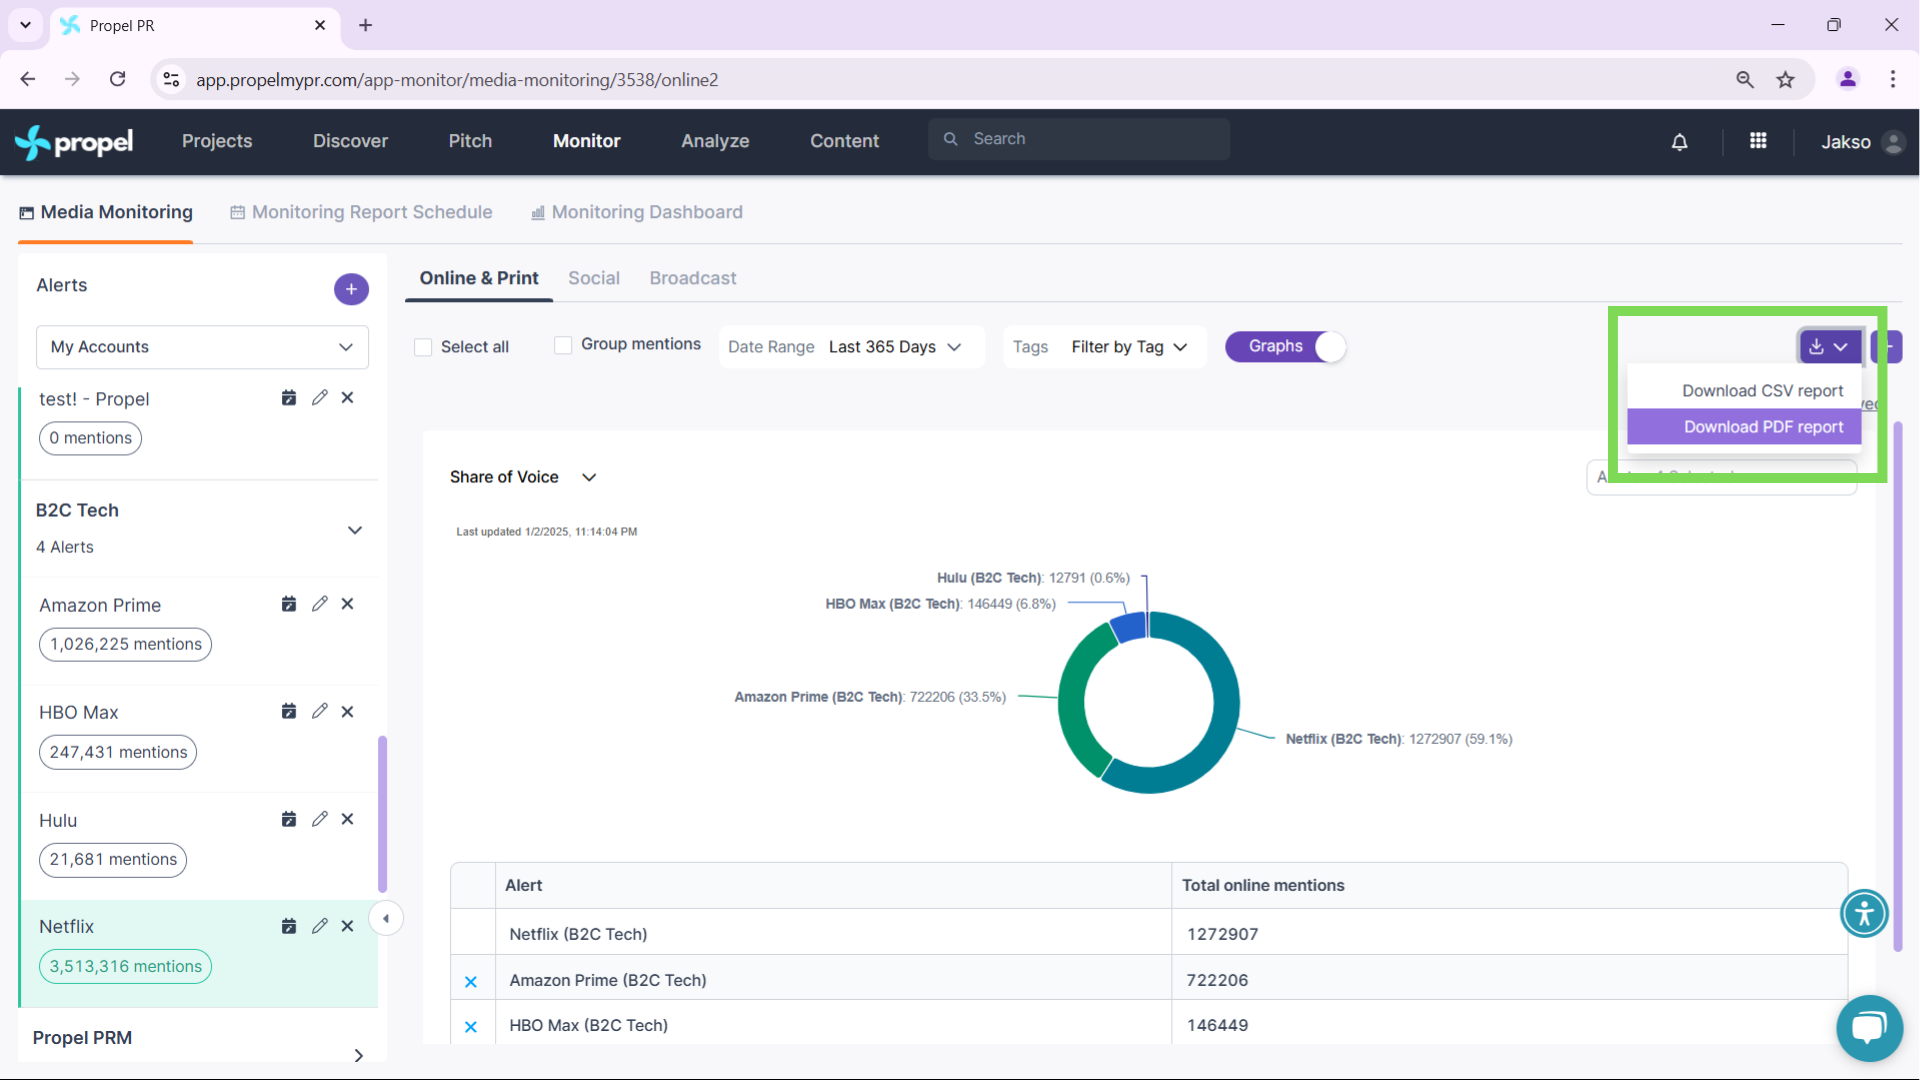Open My Accounts dropdown
The height and width of the screenshot is (1080, 1920).
click(x=202, y=347)
